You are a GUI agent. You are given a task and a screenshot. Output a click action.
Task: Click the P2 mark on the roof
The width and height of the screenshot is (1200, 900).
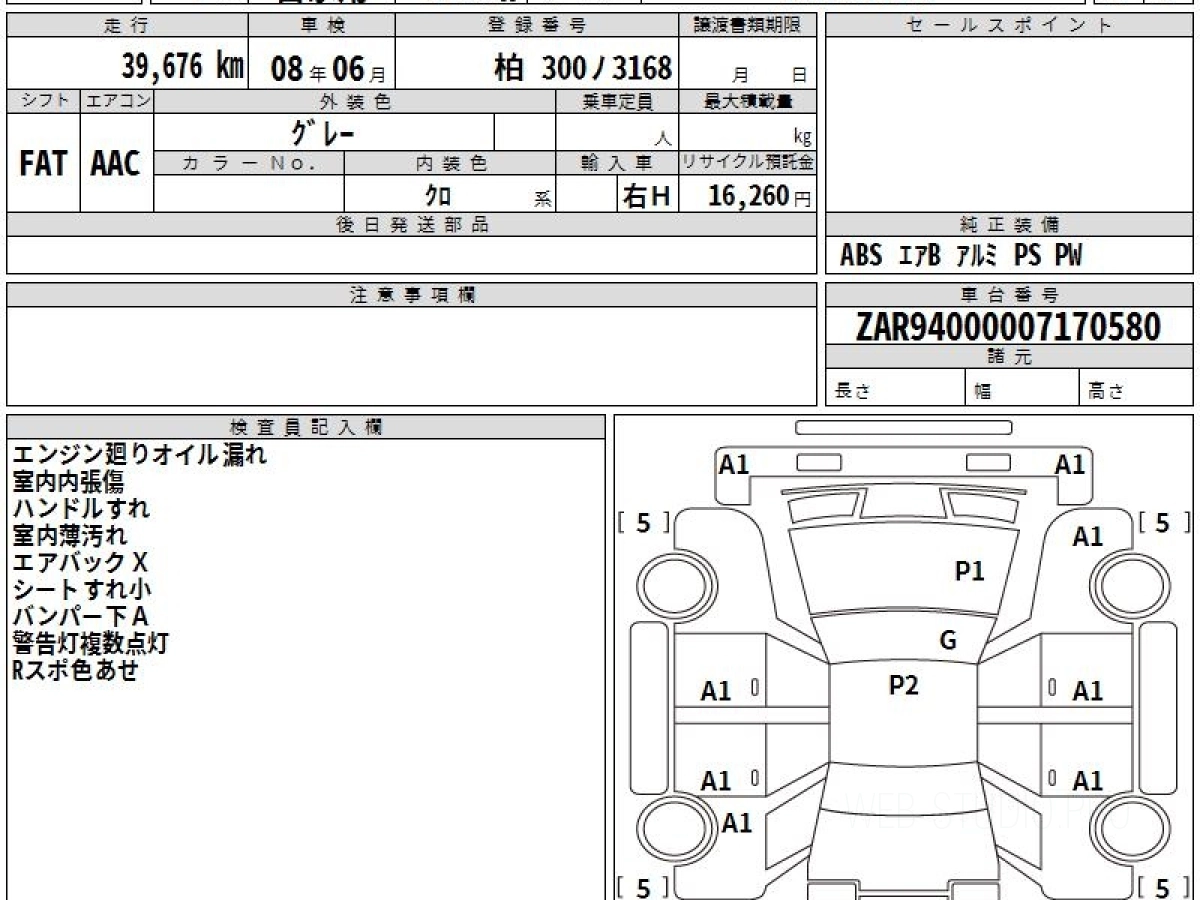click(x=904, y=685)
